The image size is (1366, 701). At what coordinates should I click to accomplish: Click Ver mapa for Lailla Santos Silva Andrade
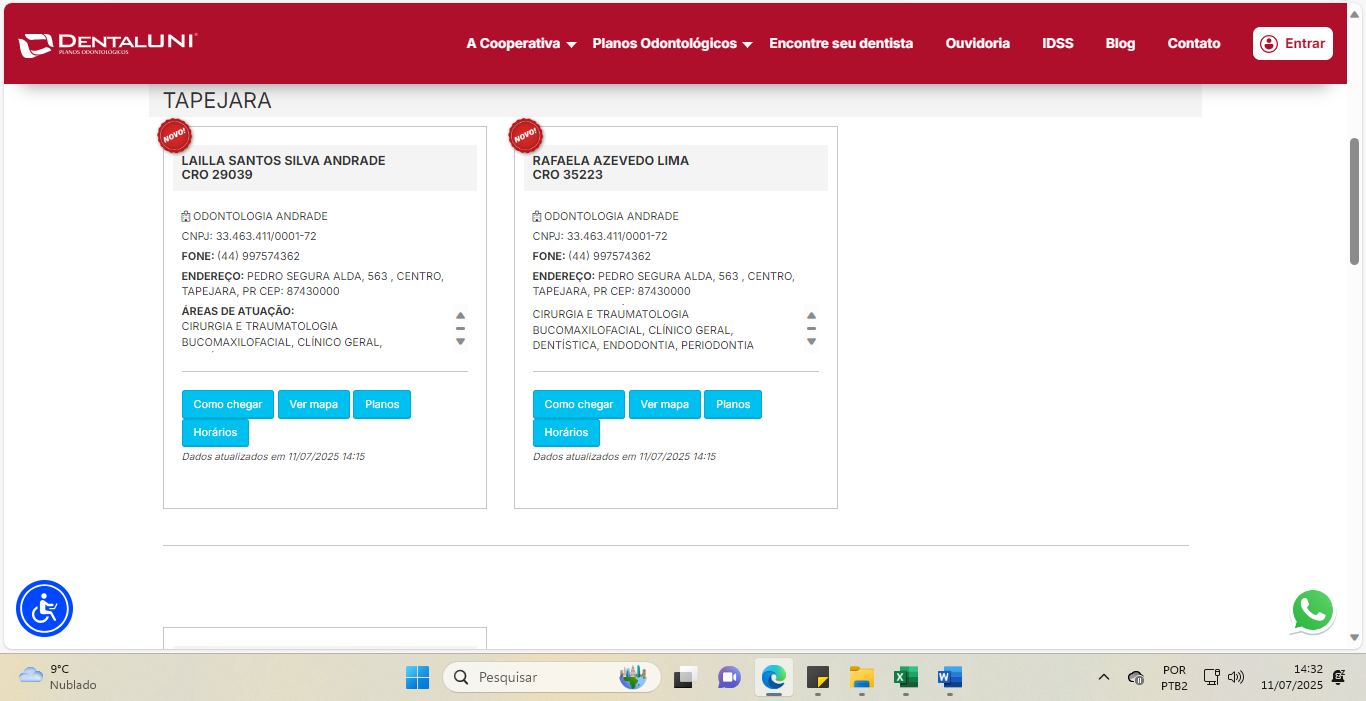click(314, 404)
